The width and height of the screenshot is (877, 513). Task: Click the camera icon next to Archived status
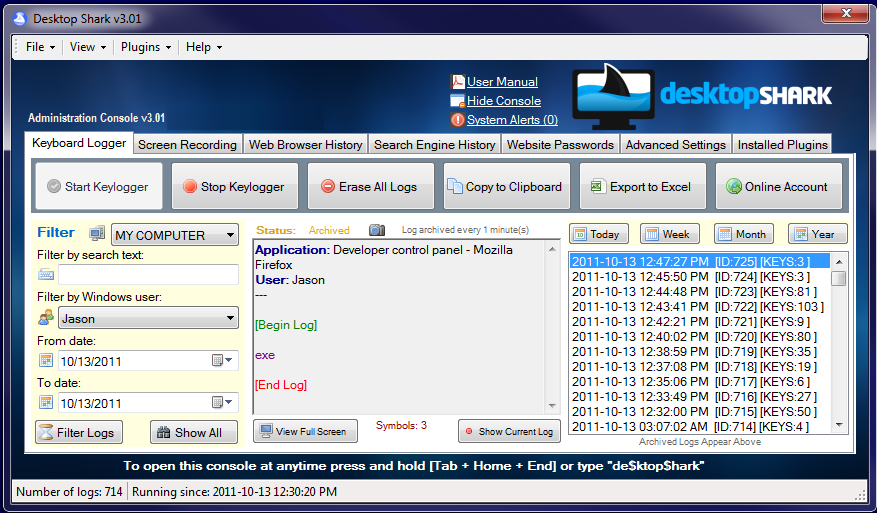377,230
